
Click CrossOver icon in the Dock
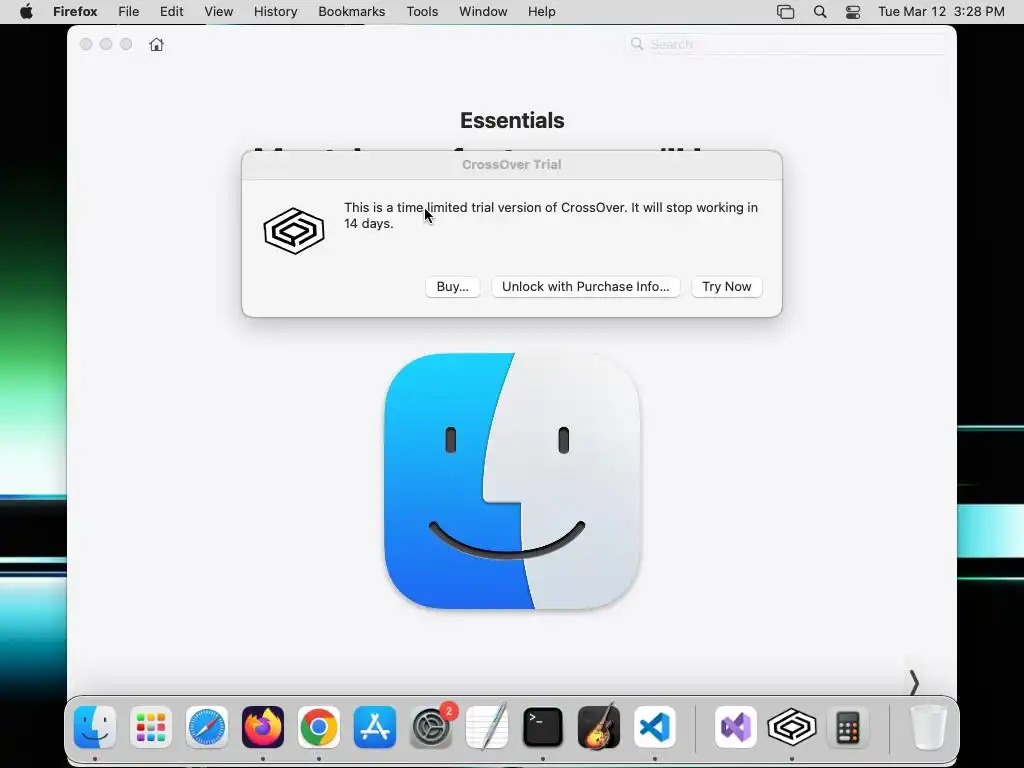coord(792,727)
